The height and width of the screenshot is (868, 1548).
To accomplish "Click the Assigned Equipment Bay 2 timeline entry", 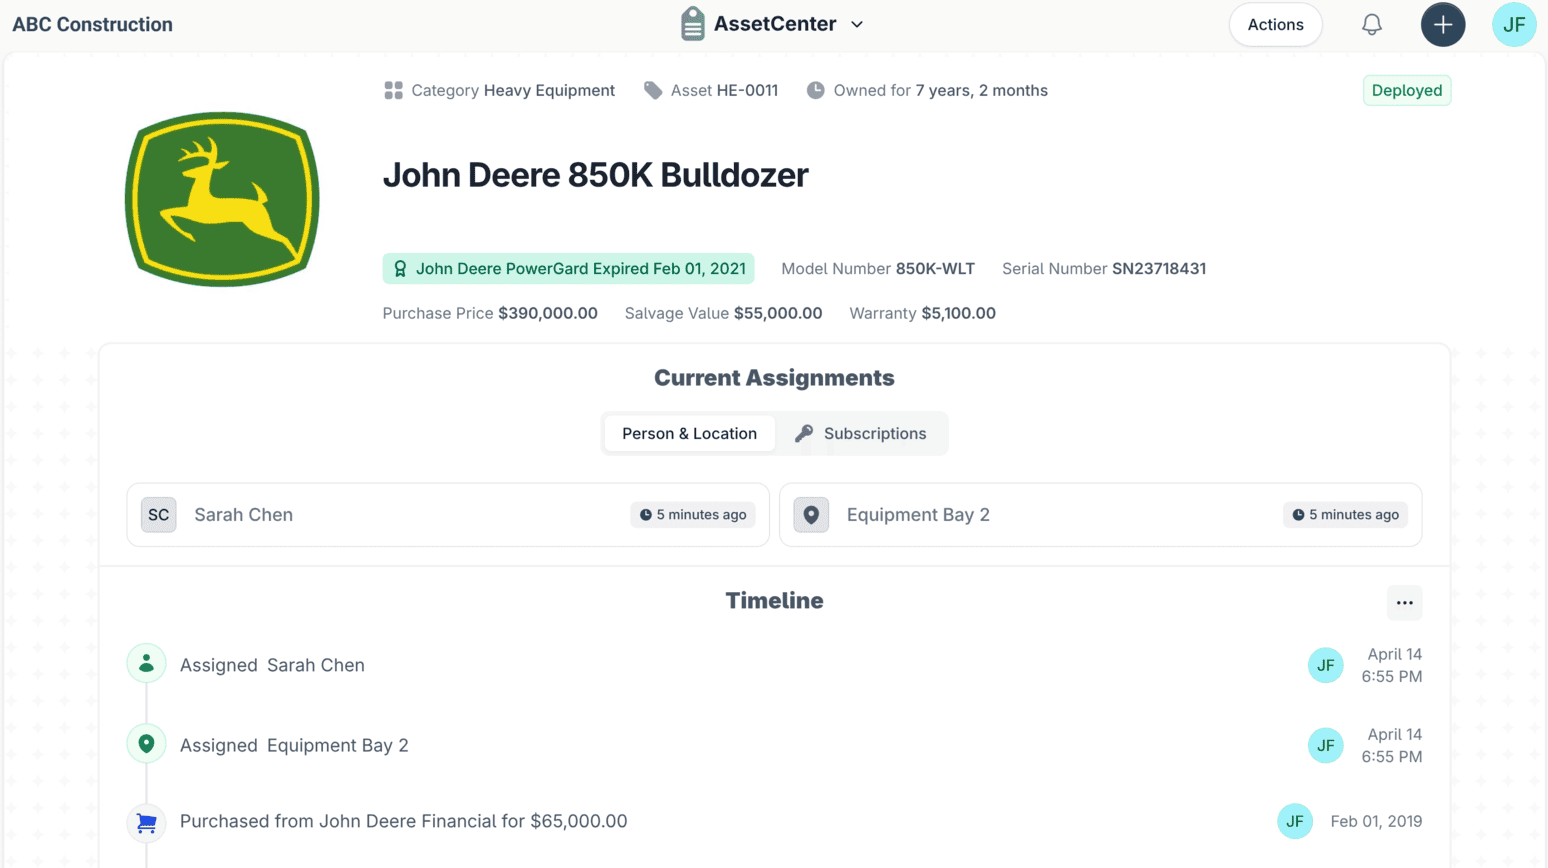I will [x=294, y=745].
